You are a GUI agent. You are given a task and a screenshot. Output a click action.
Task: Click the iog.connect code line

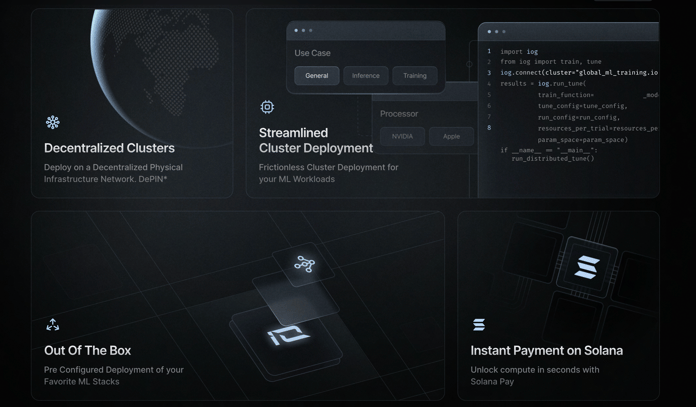point(579,72)
